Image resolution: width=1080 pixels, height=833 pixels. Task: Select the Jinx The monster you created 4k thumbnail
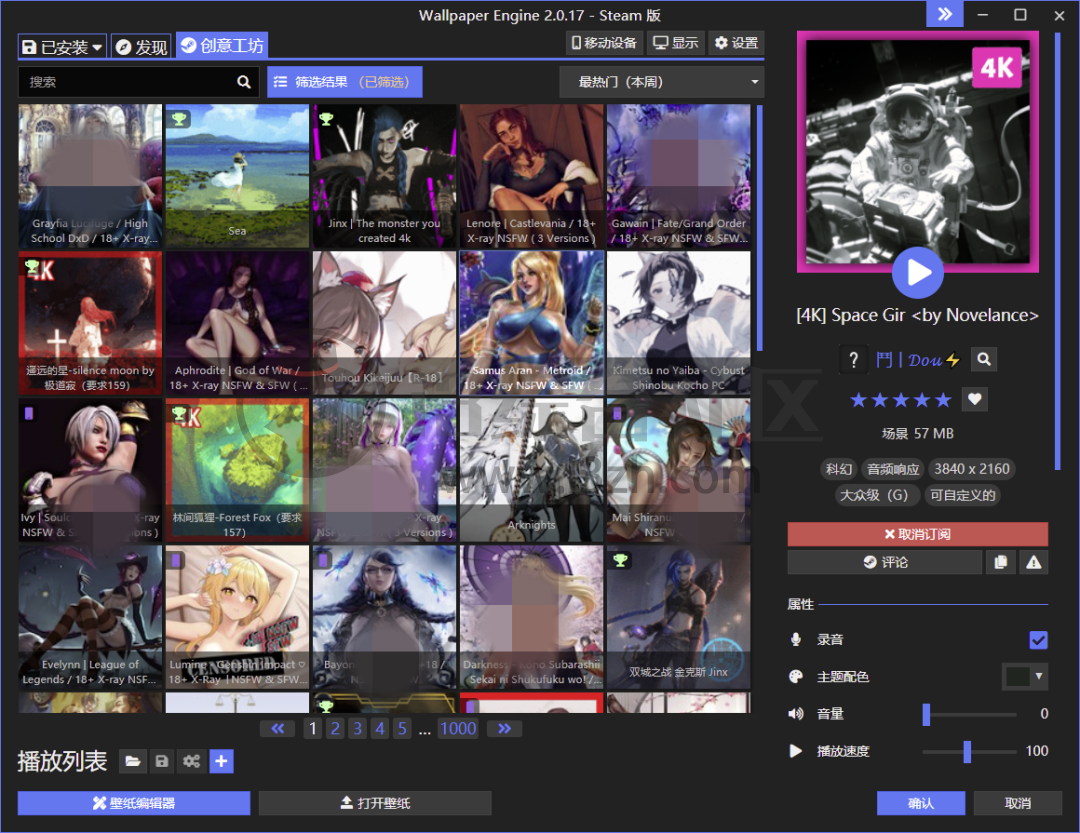click(x=384, y=176)
